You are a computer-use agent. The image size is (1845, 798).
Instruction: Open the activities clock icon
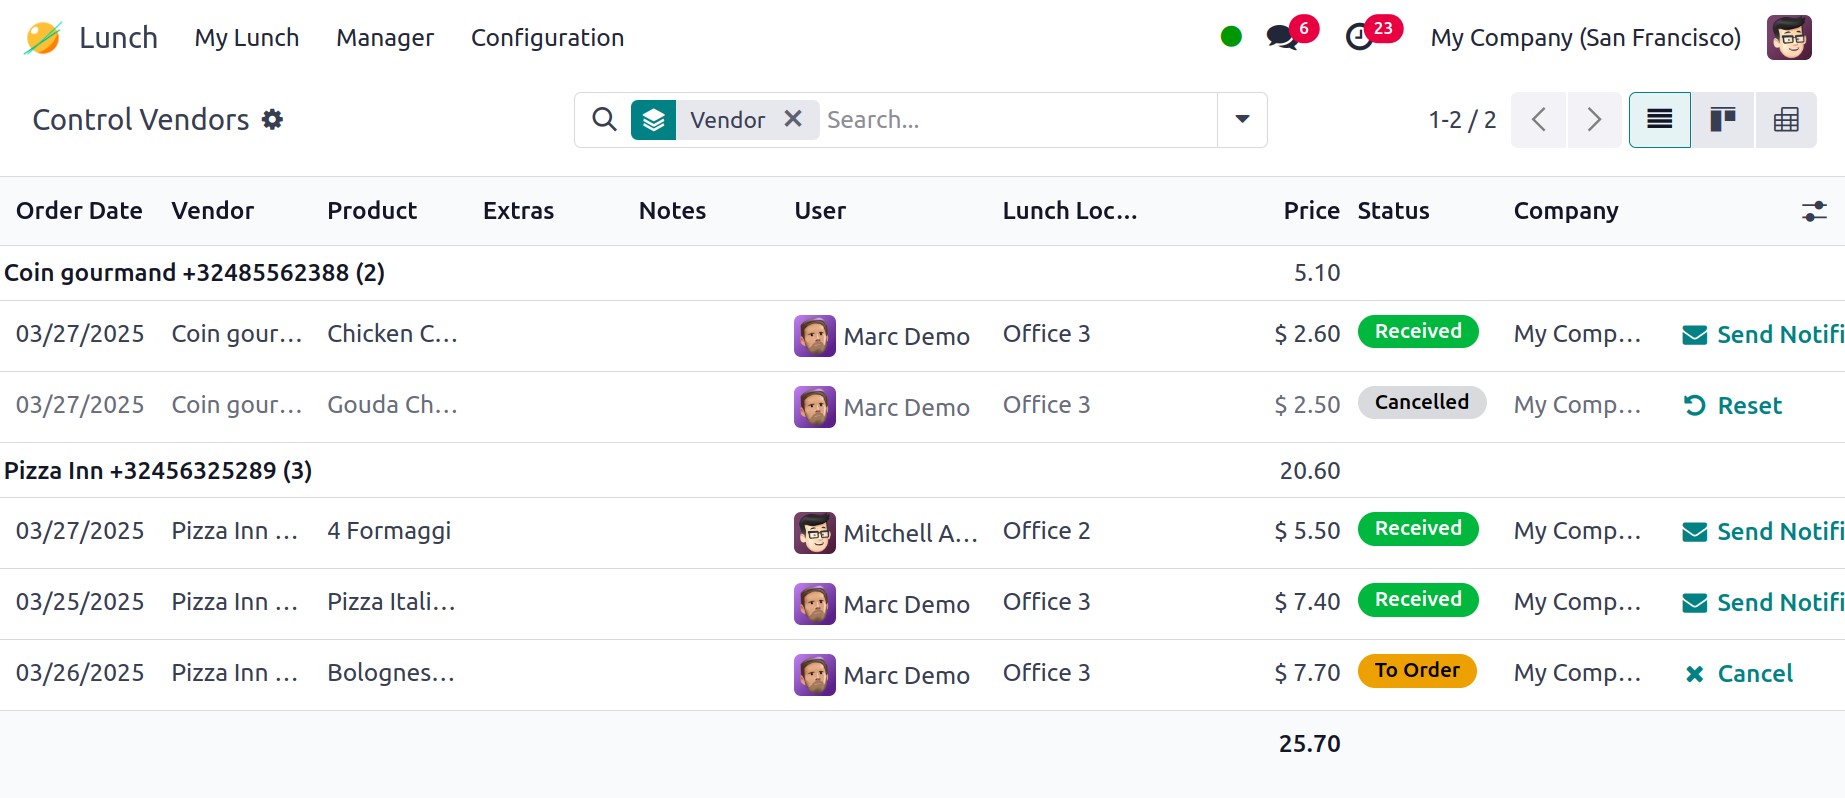point(1359,38)
